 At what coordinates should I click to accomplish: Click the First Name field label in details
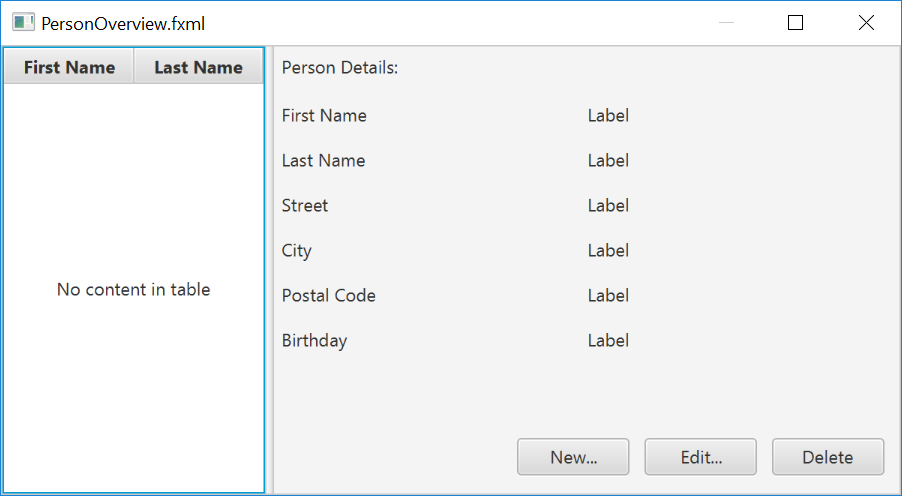(324, 116)
